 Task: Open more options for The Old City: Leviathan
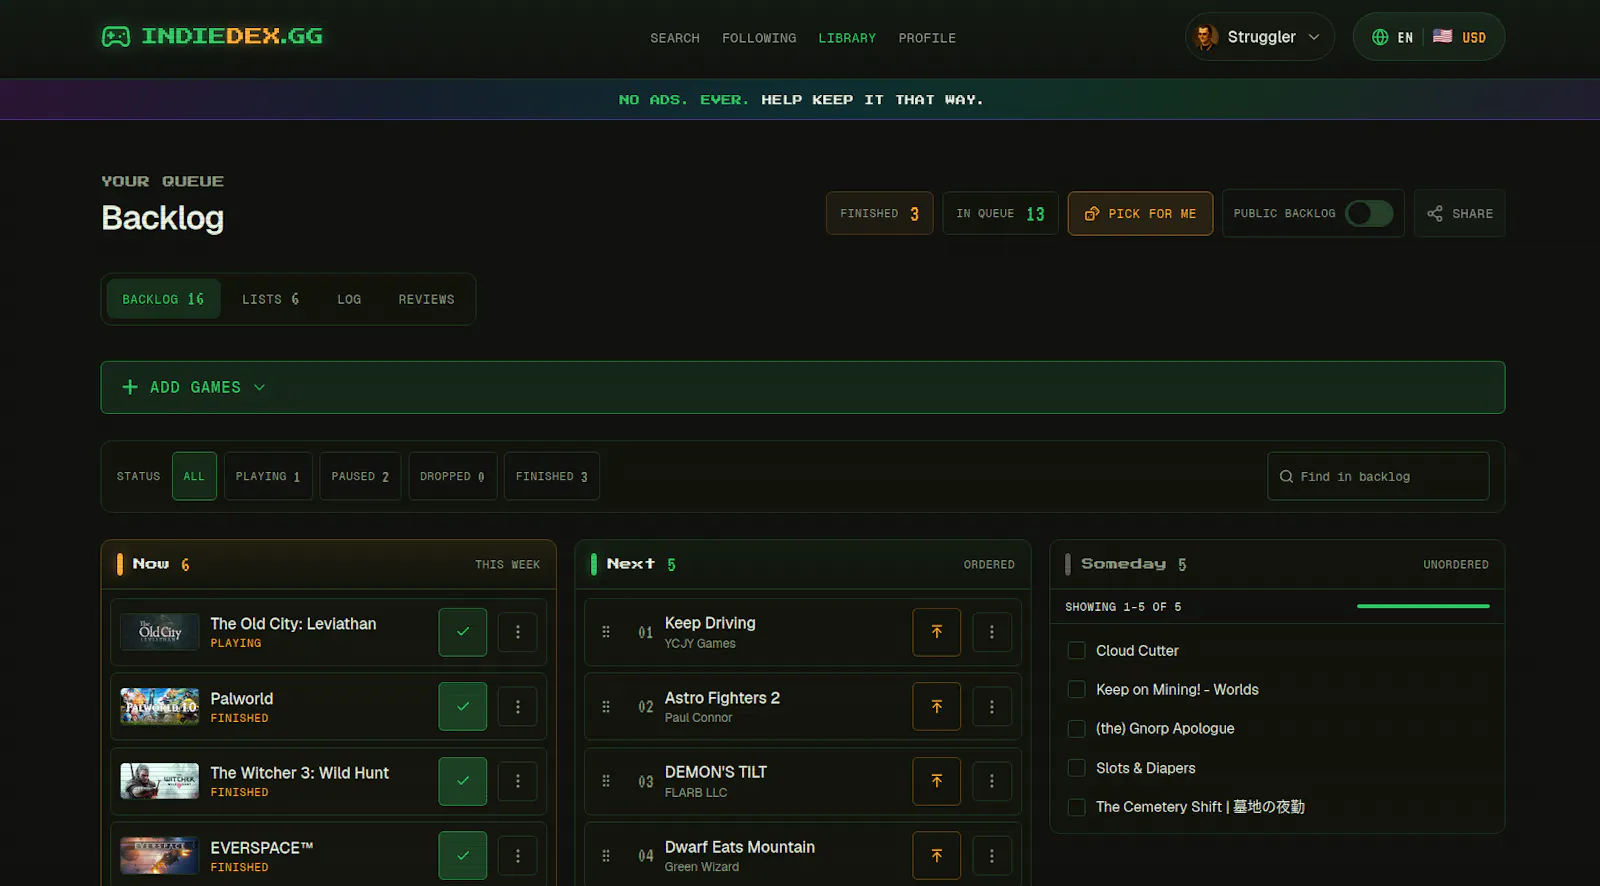(518, 632)
